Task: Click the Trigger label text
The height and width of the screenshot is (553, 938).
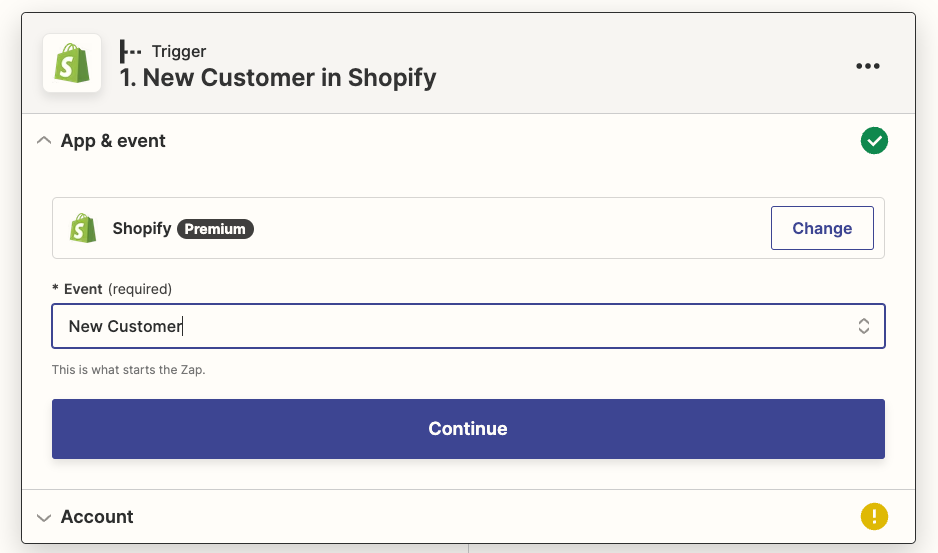Action: (179, 51)
